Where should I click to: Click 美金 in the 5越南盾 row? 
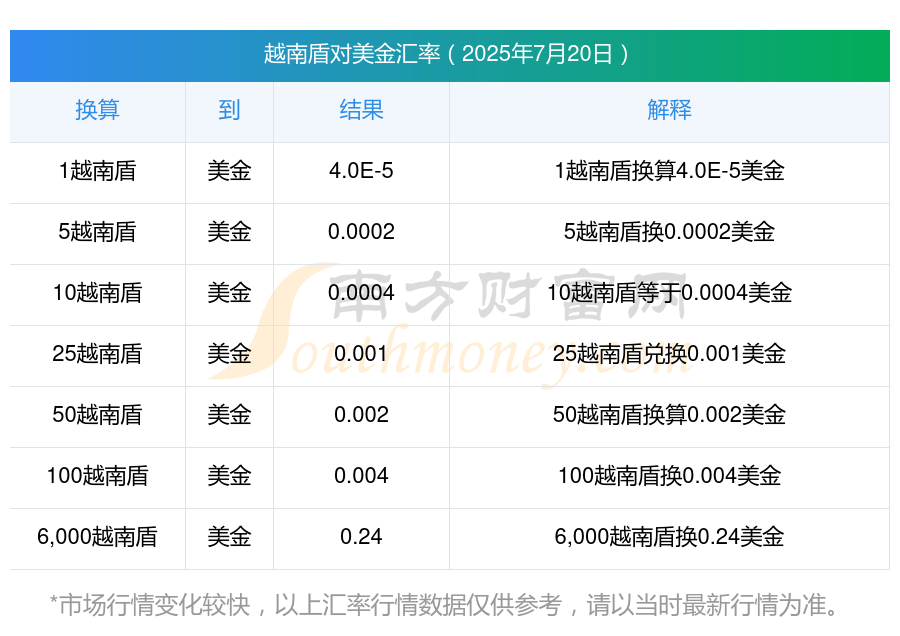(x=229, y=232)
